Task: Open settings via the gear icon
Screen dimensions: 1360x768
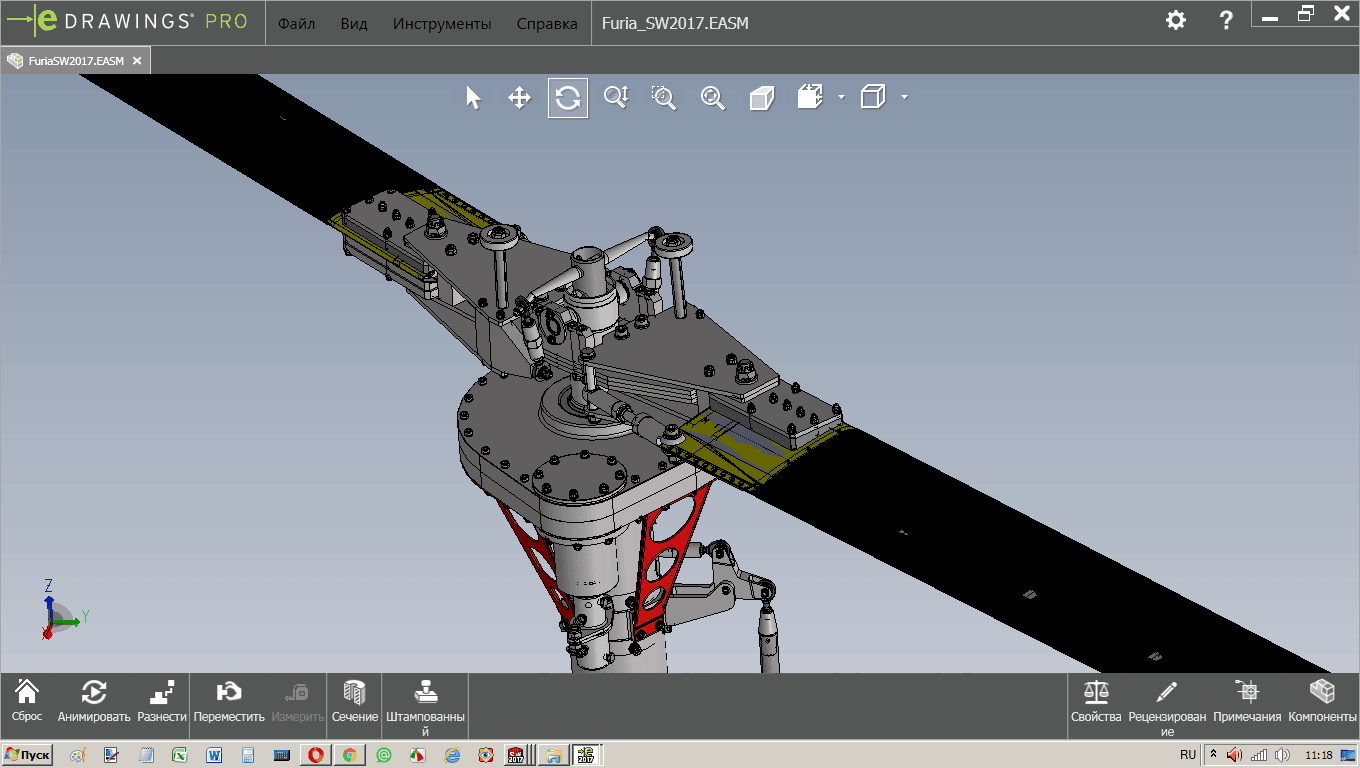Action: (x=1176, y=20)
